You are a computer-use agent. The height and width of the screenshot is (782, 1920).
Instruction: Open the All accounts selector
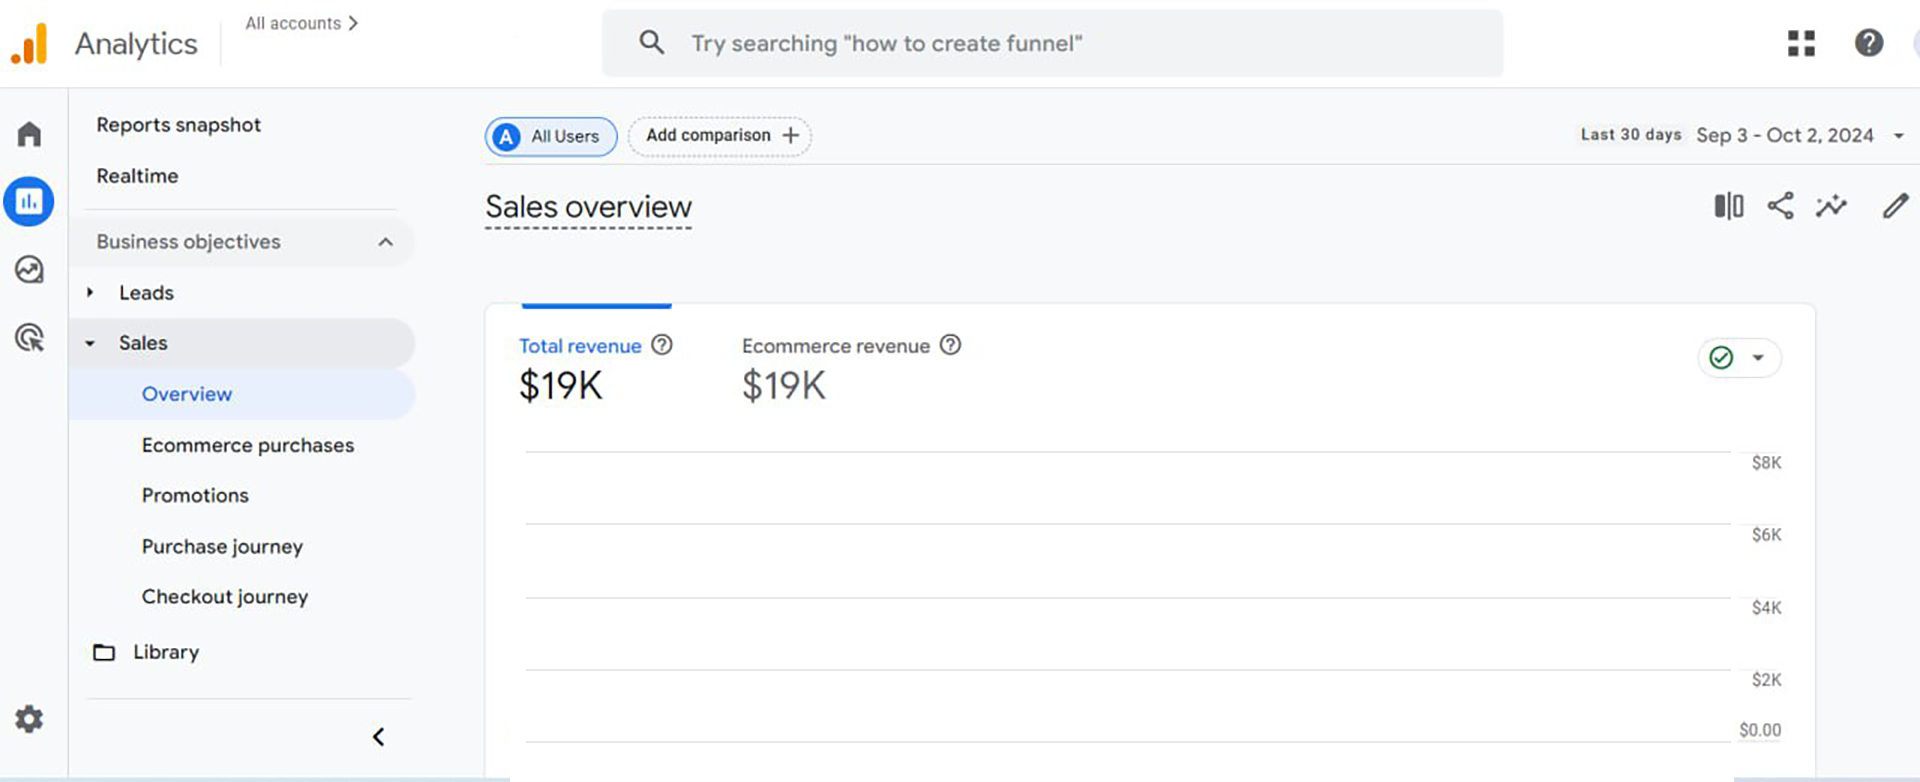click(302, 23)
